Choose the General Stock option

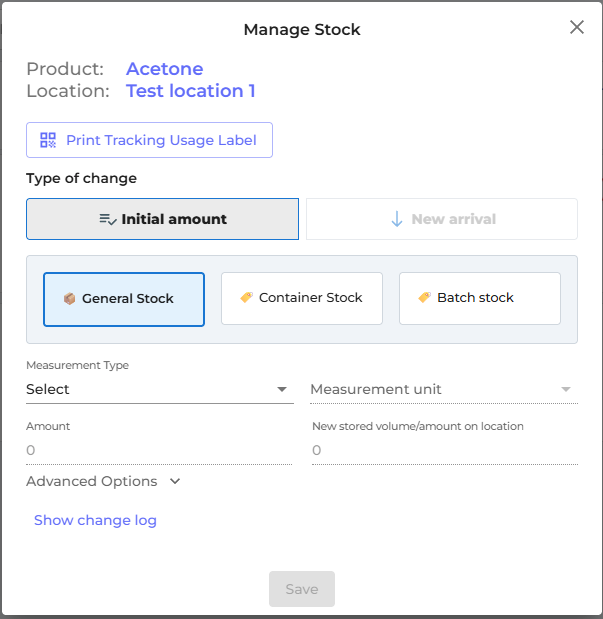click(x=124, y=299)
